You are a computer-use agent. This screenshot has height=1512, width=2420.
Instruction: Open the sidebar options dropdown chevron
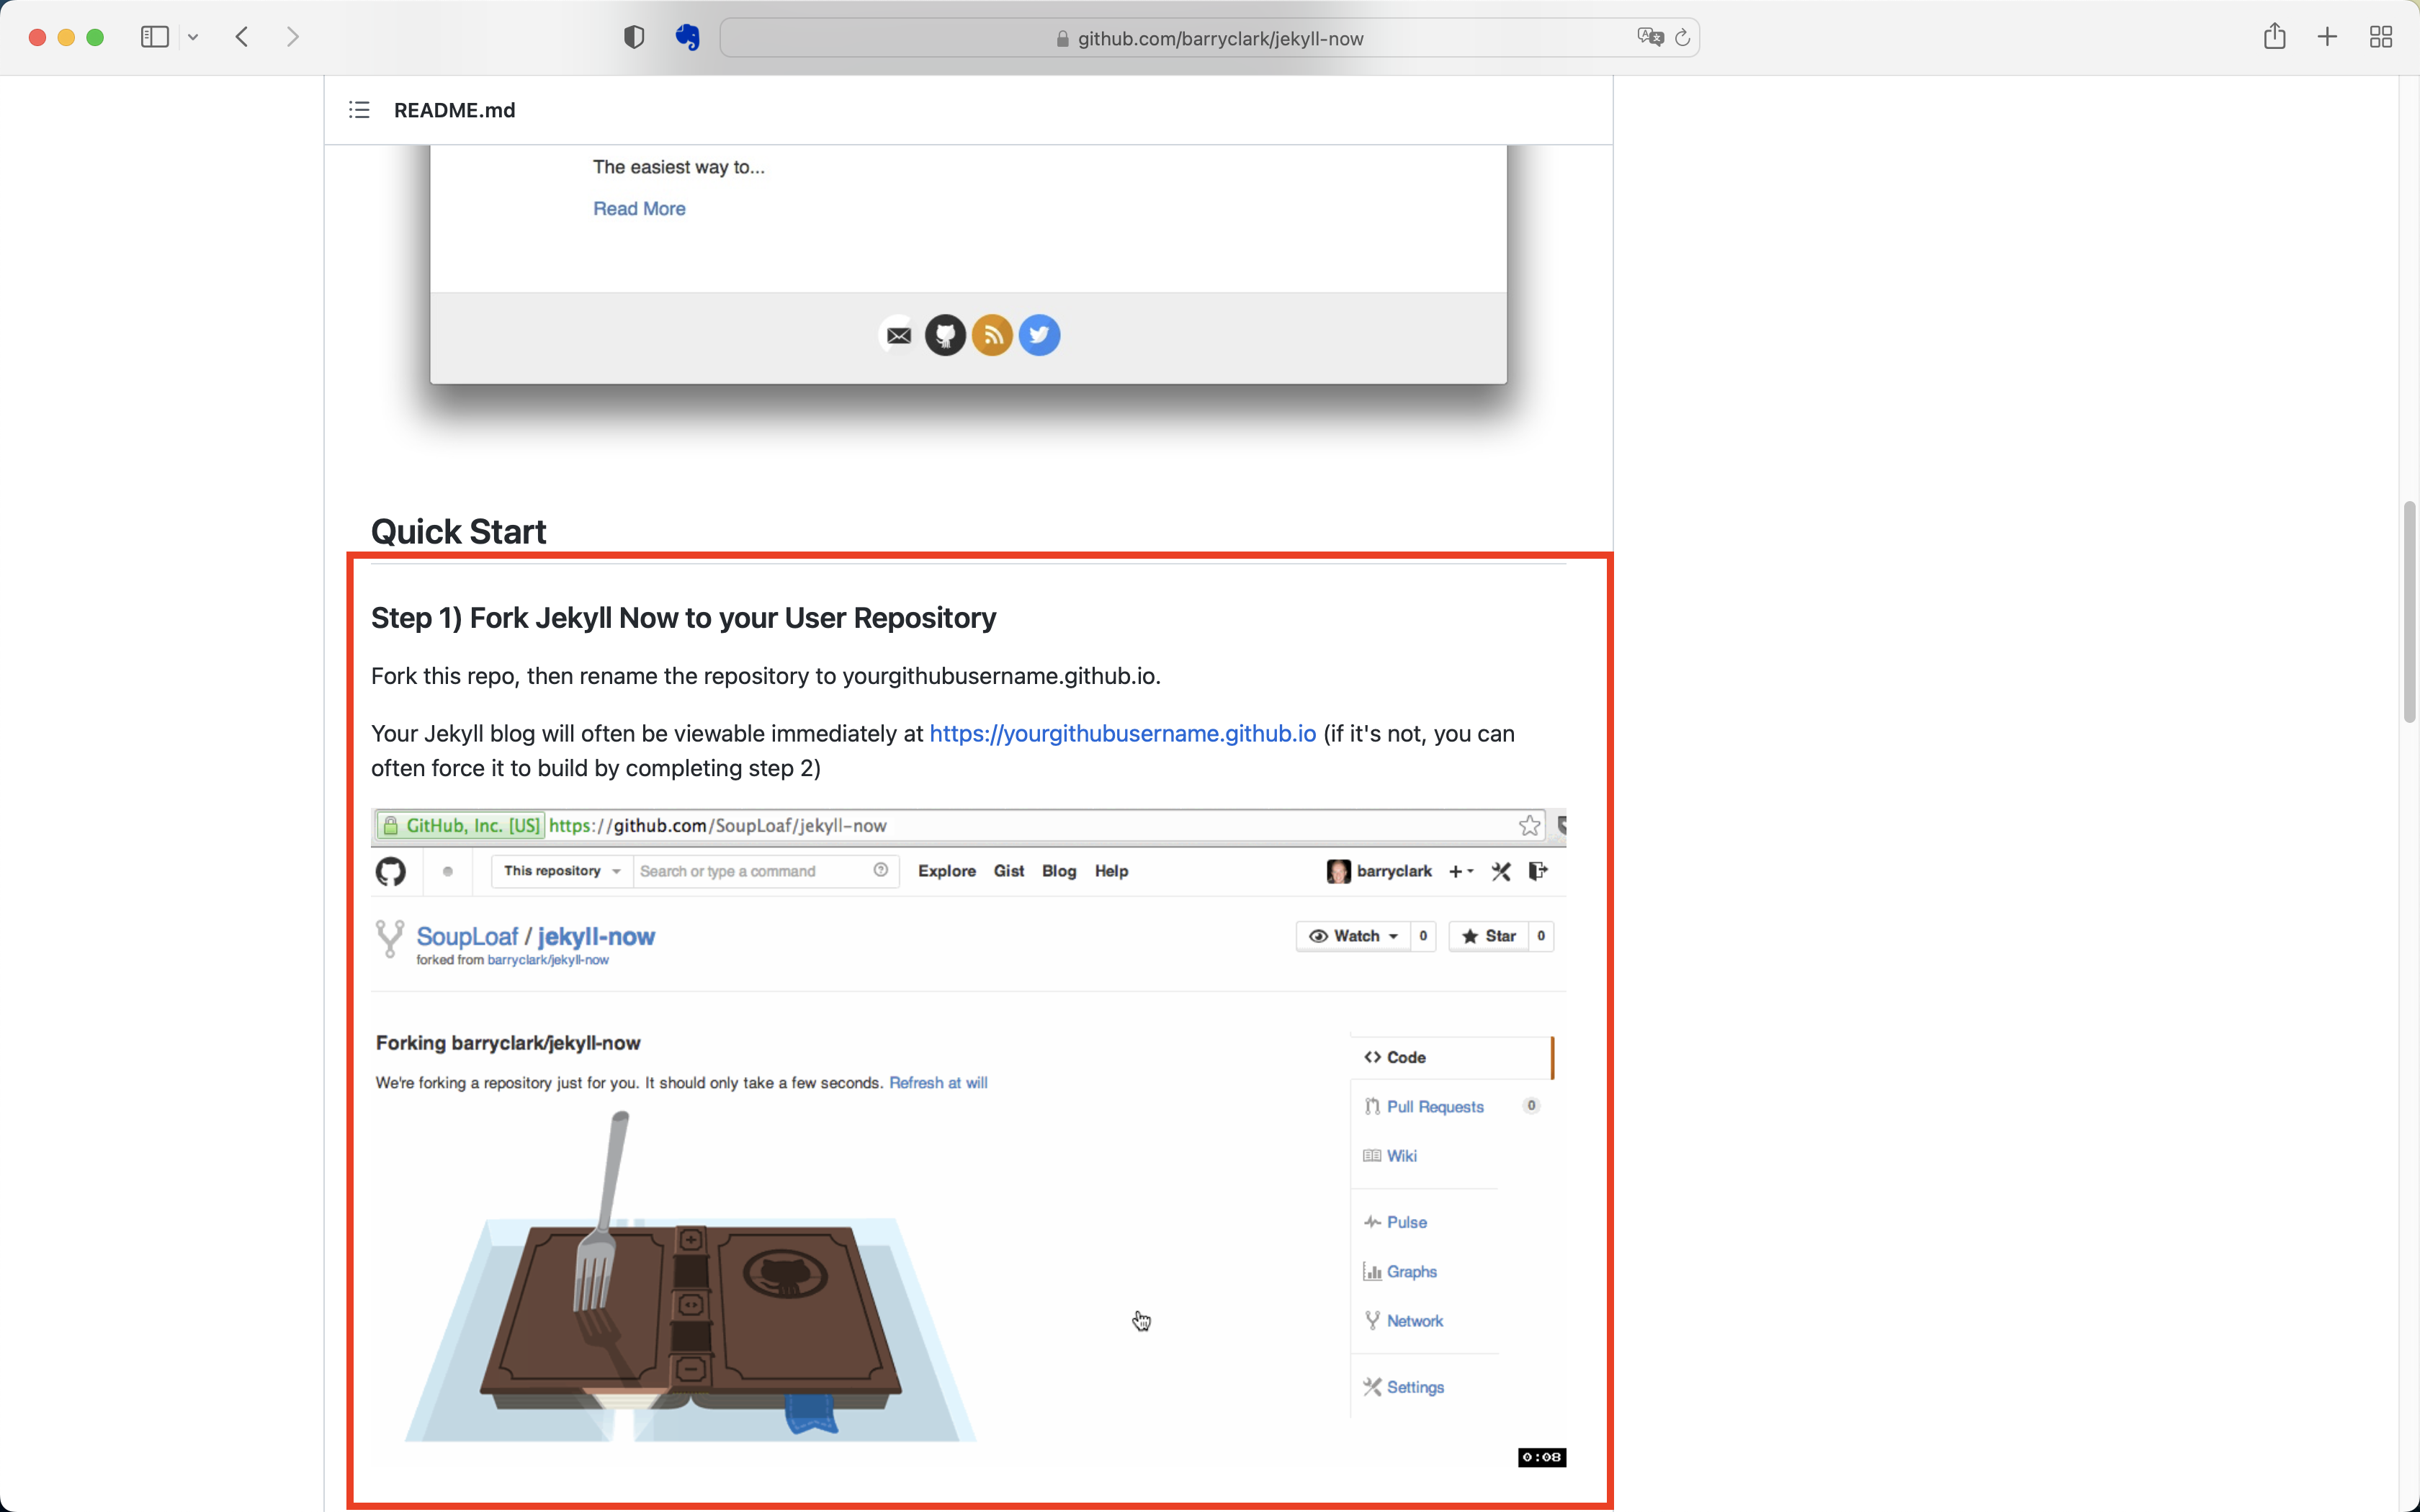click(193, 37)
